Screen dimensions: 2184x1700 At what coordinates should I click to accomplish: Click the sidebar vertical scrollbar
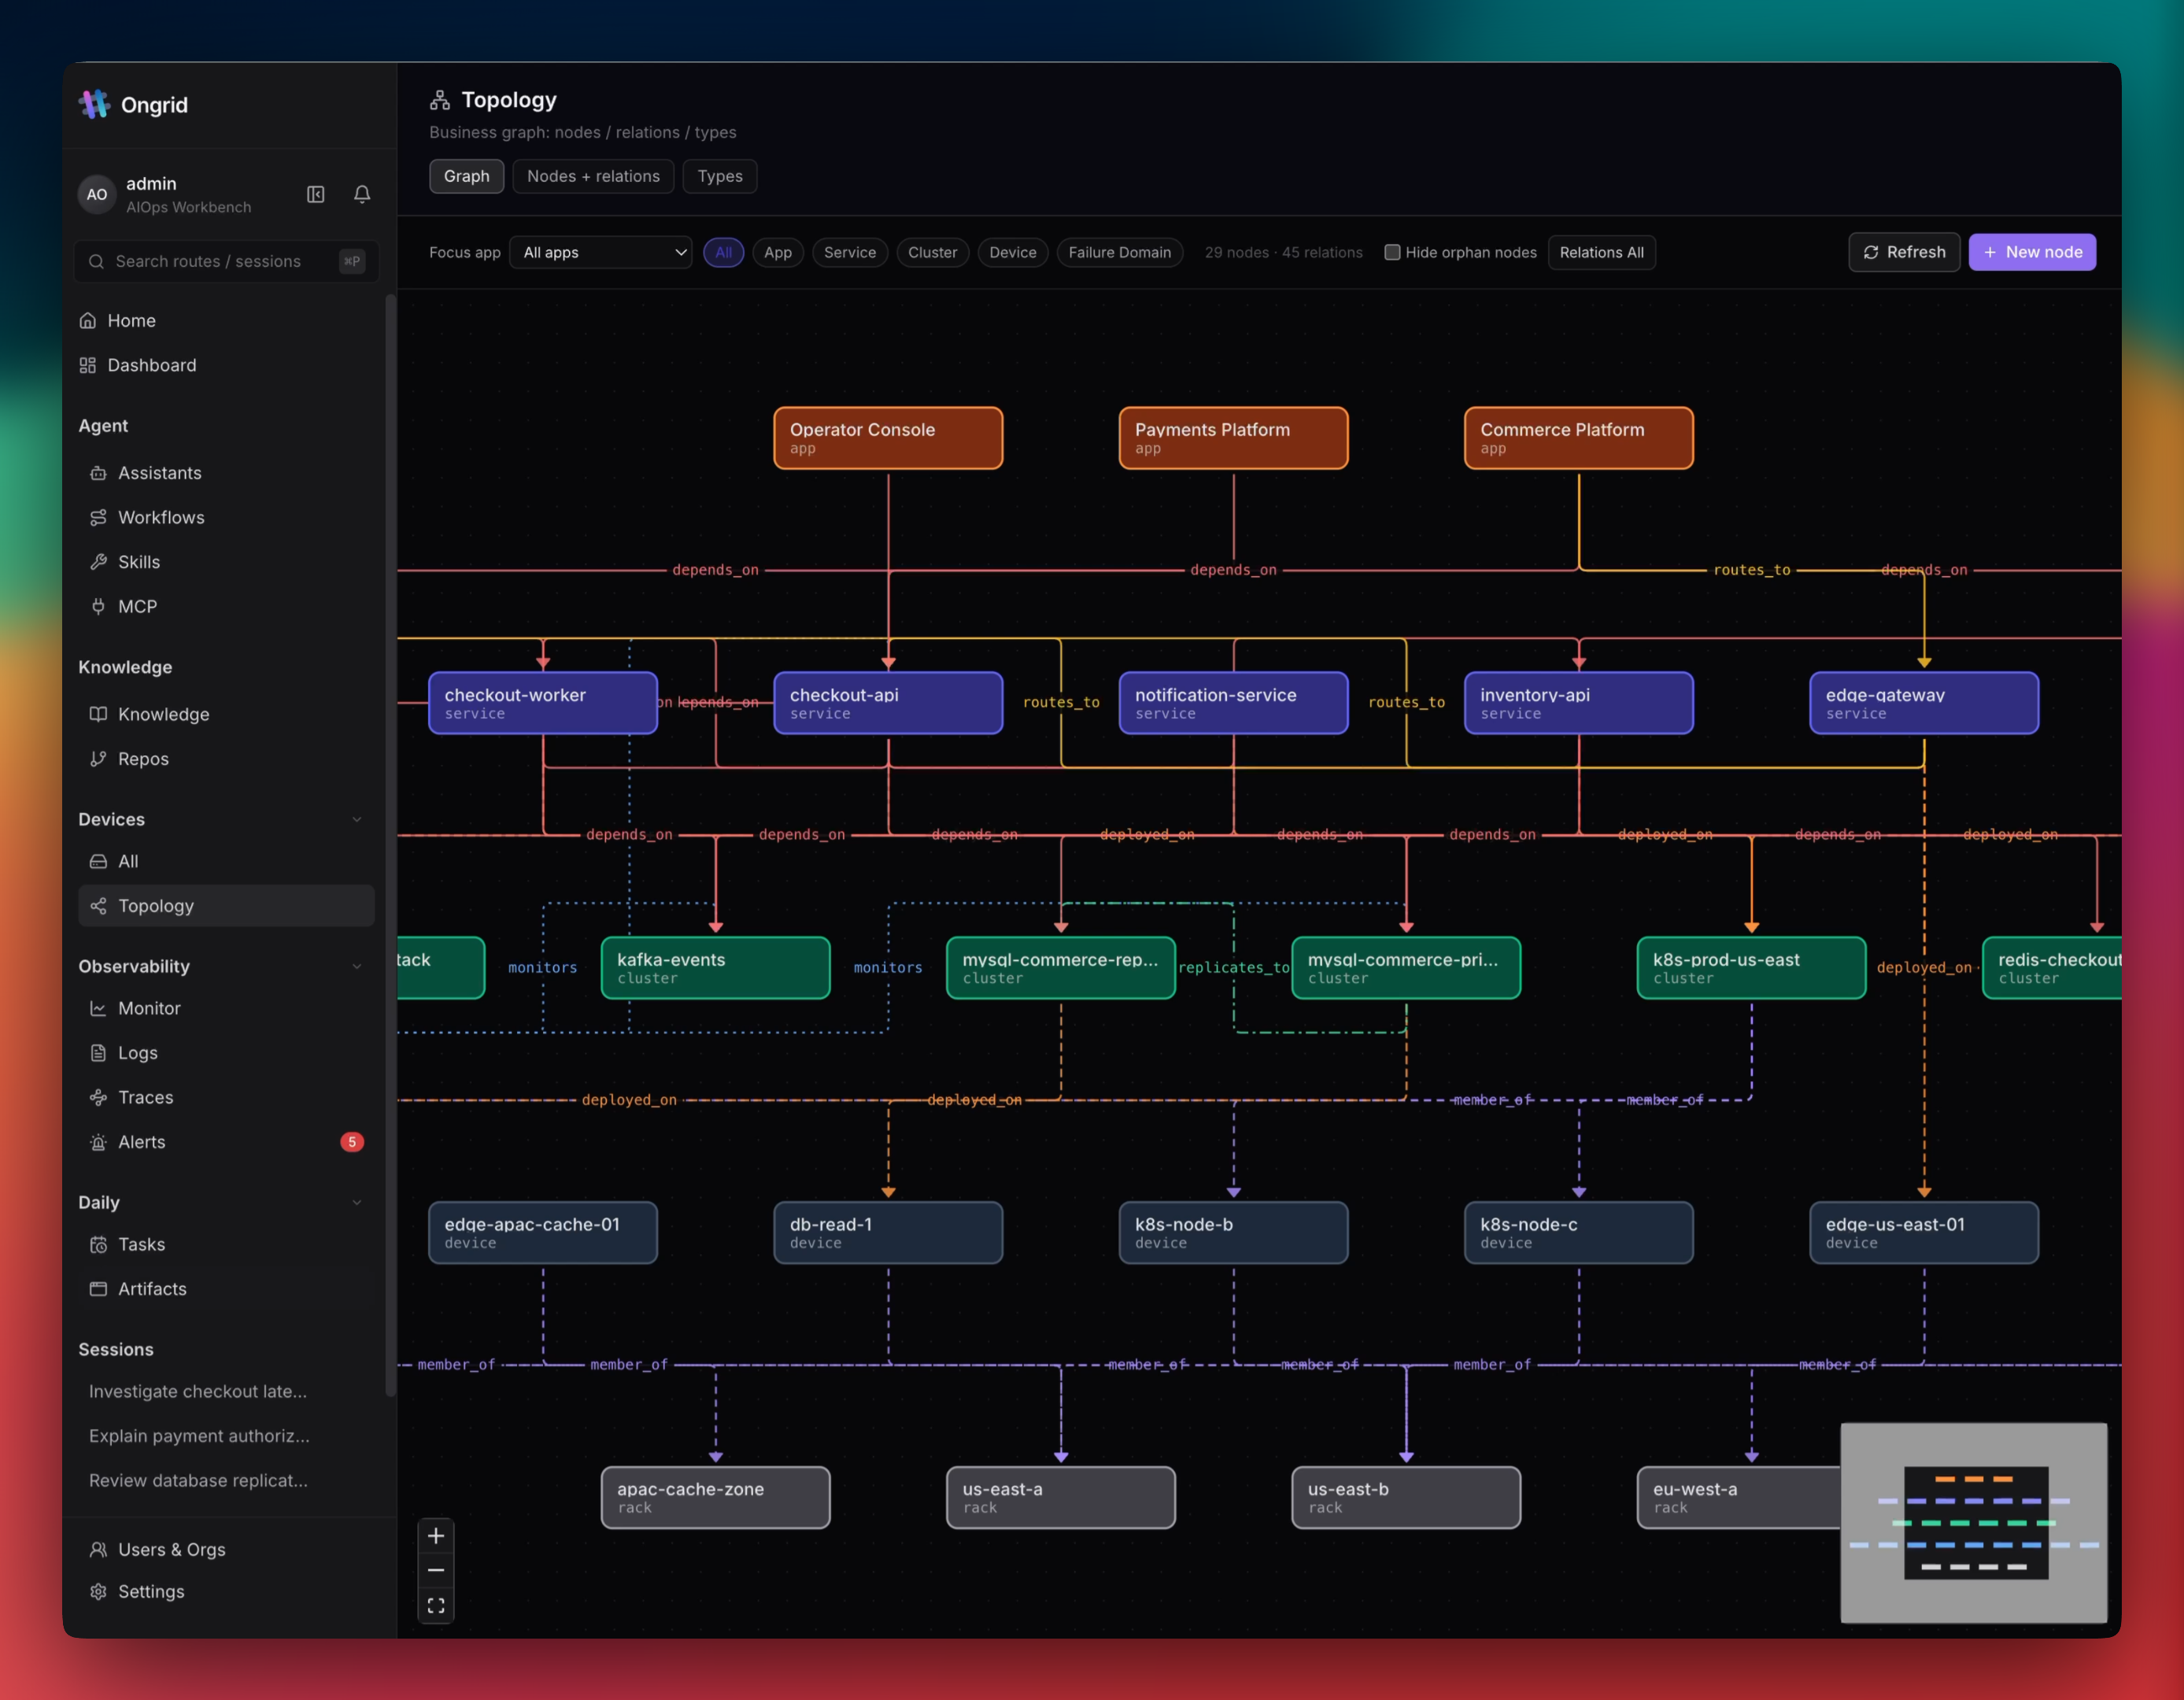tap(390, 845)
